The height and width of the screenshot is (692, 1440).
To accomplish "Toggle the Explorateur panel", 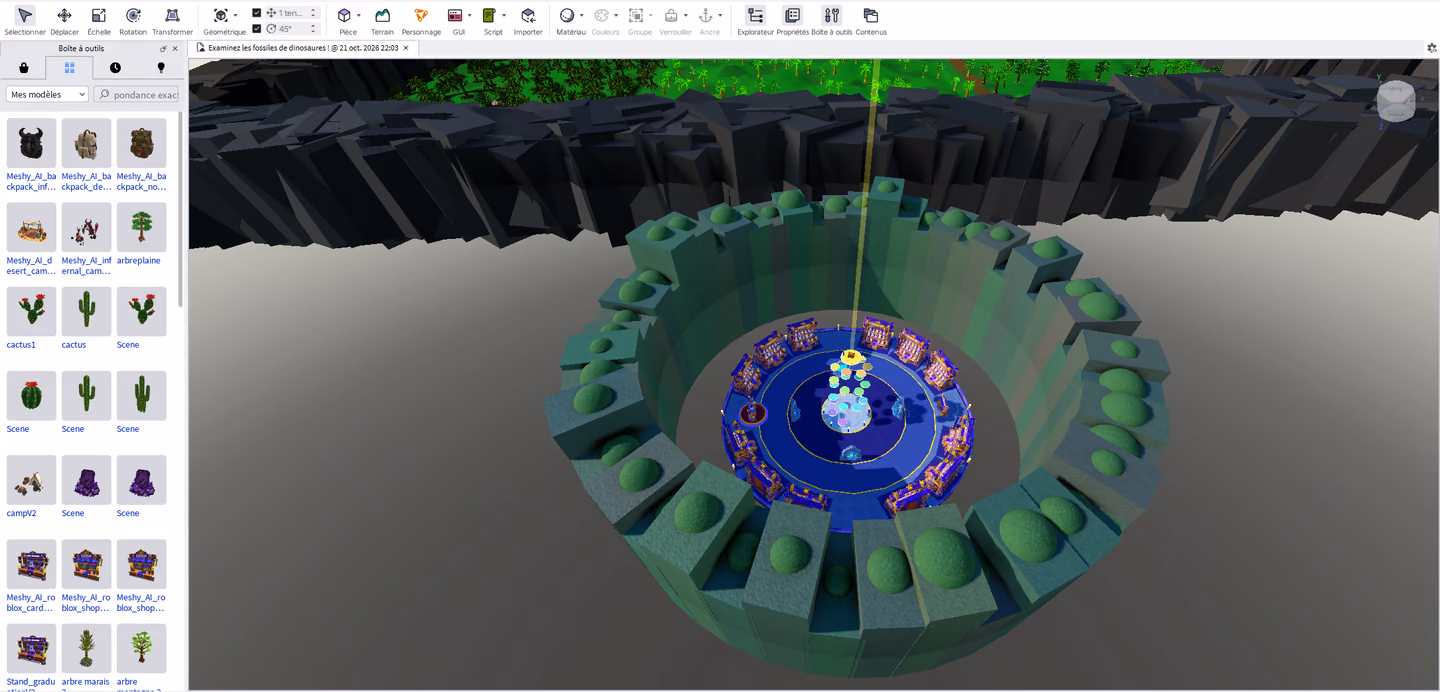I will point(755,20).
